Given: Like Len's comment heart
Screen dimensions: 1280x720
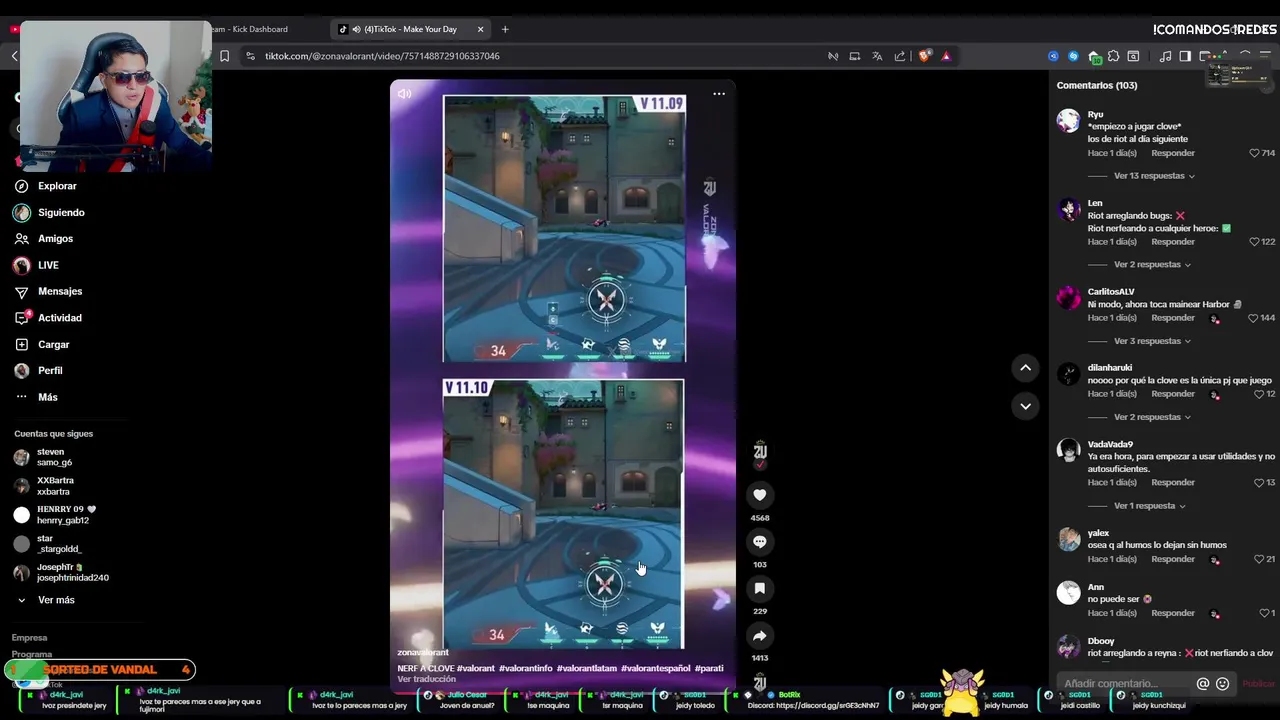Looking at the screenshot, I should 1254,242.
